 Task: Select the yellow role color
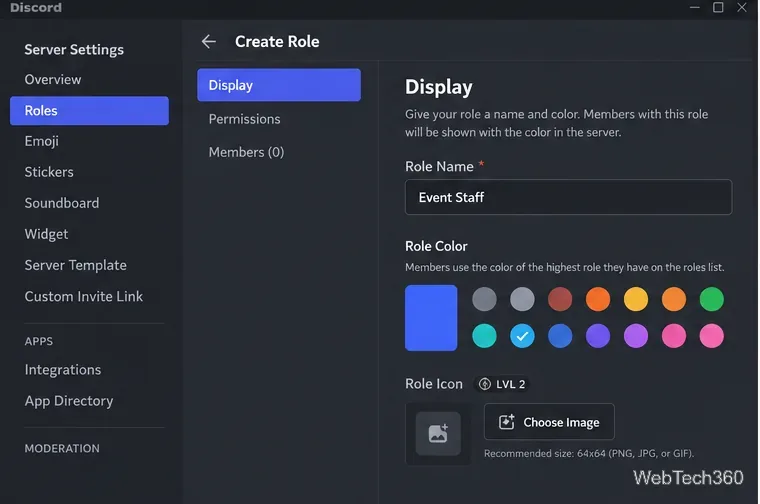[635, 299]
